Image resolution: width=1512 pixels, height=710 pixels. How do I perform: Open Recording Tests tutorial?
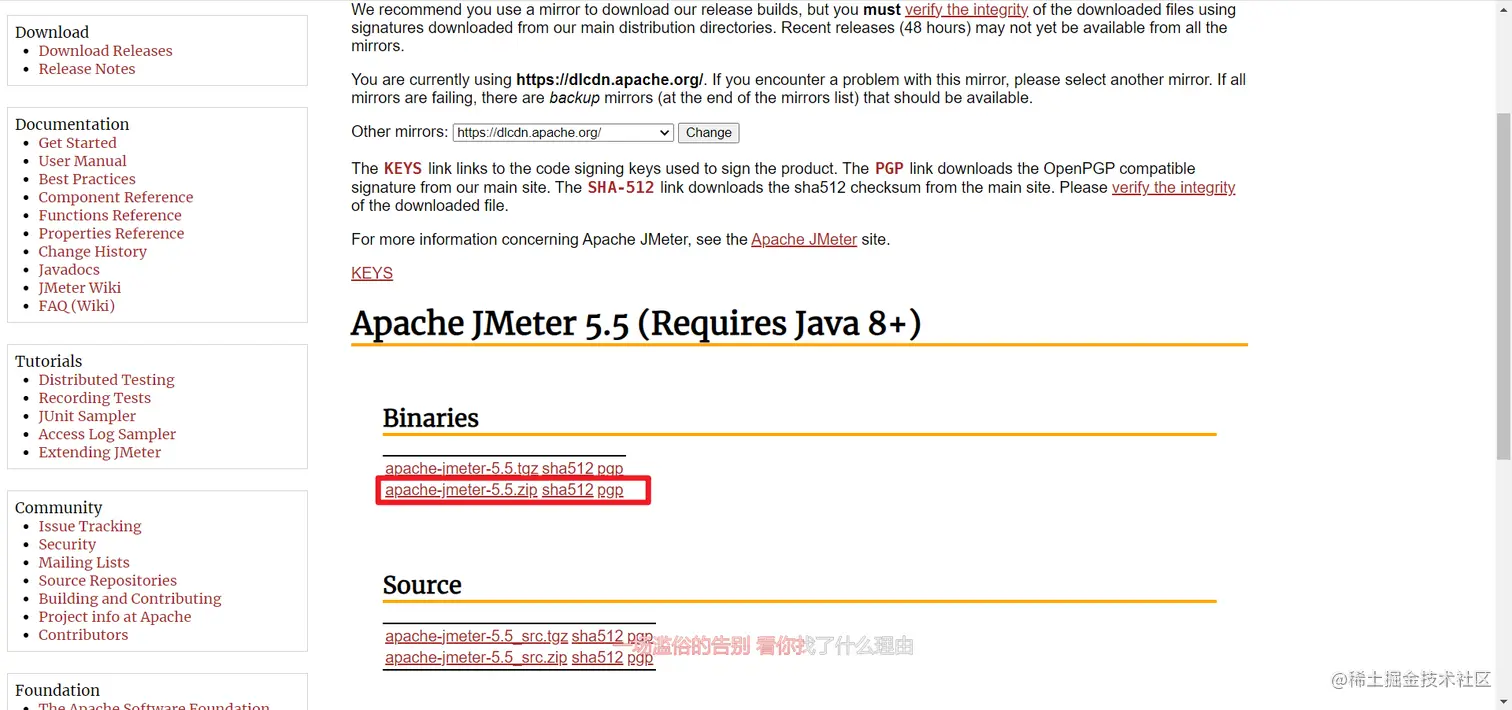(95, 398)
